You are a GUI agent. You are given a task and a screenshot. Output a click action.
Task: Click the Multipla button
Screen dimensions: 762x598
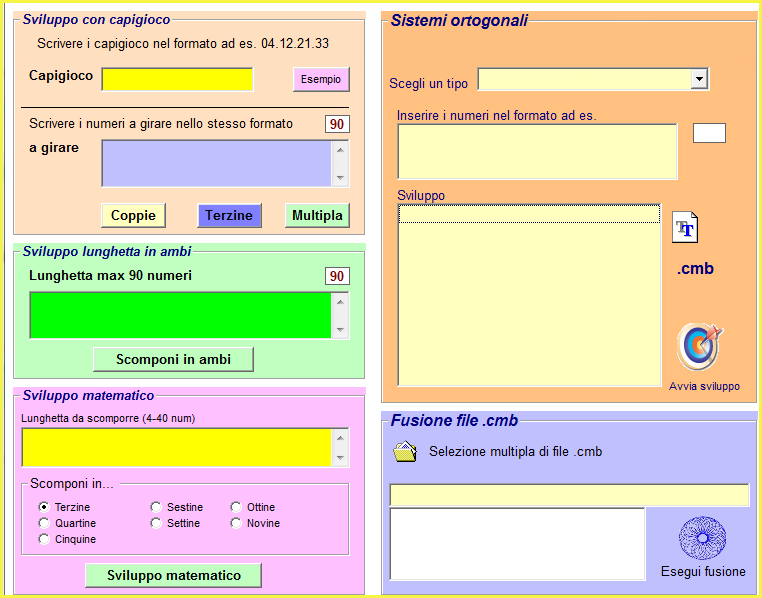click(x=317, y=215)
